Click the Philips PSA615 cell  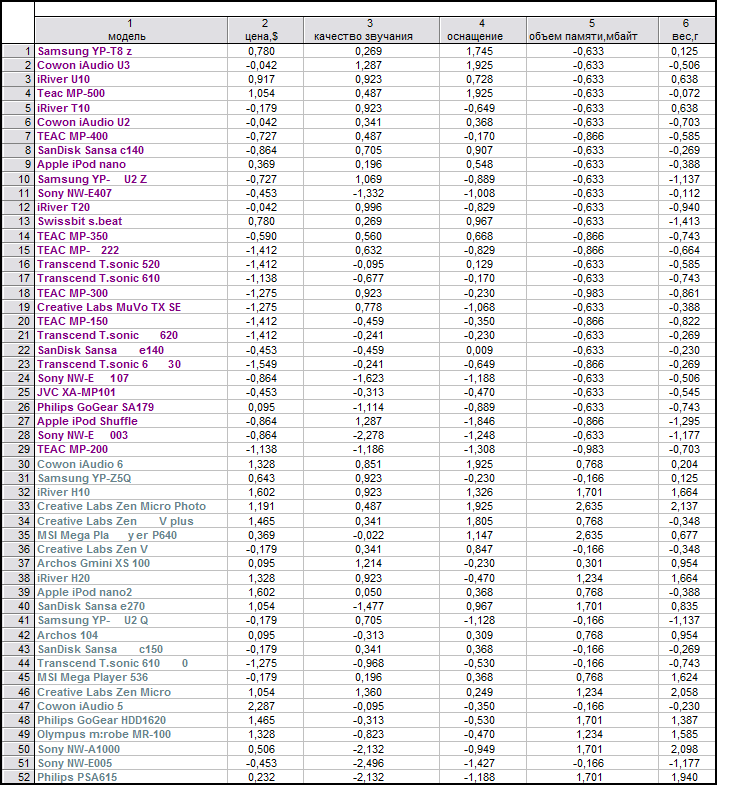click(x=131, y=778)
